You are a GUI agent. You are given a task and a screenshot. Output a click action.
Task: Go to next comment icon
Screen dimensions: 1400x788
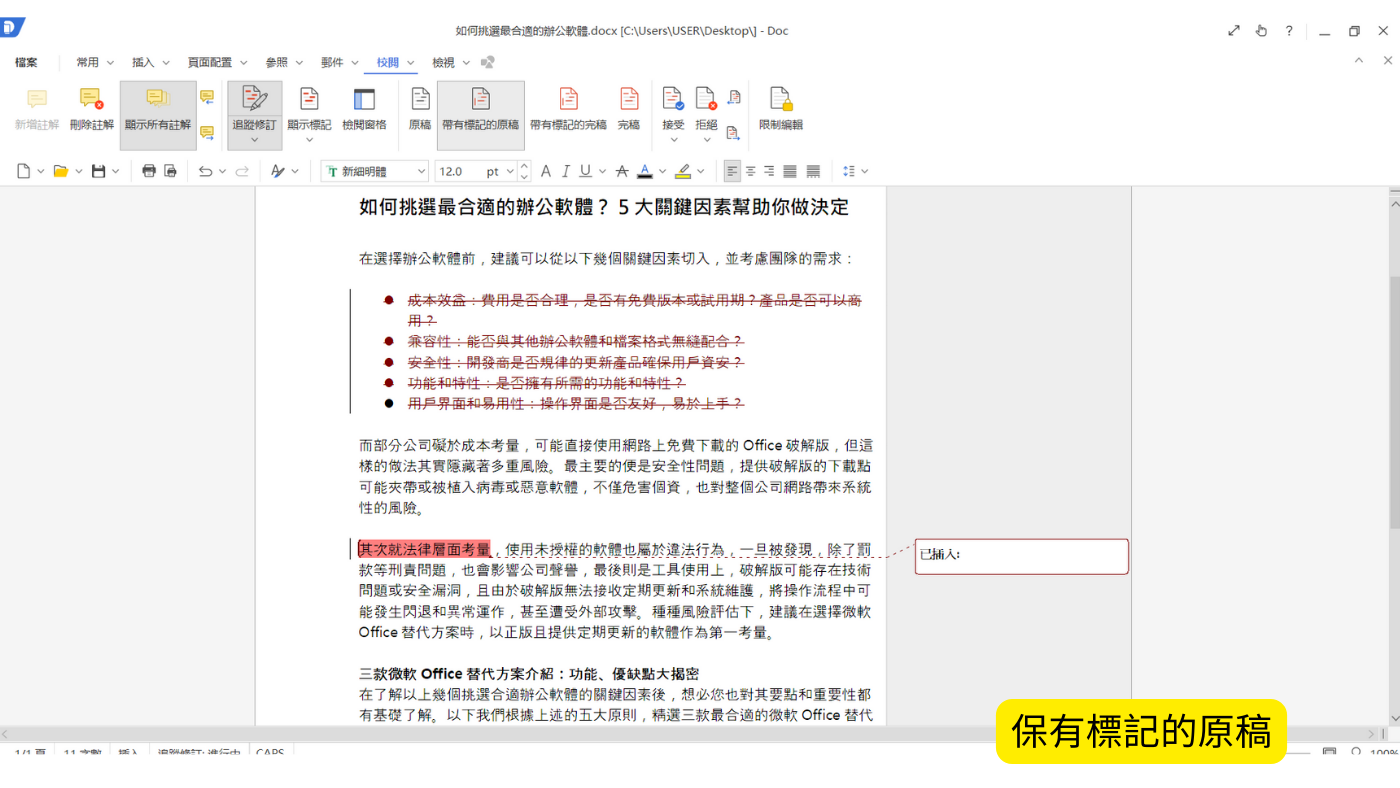pos(207,132)
